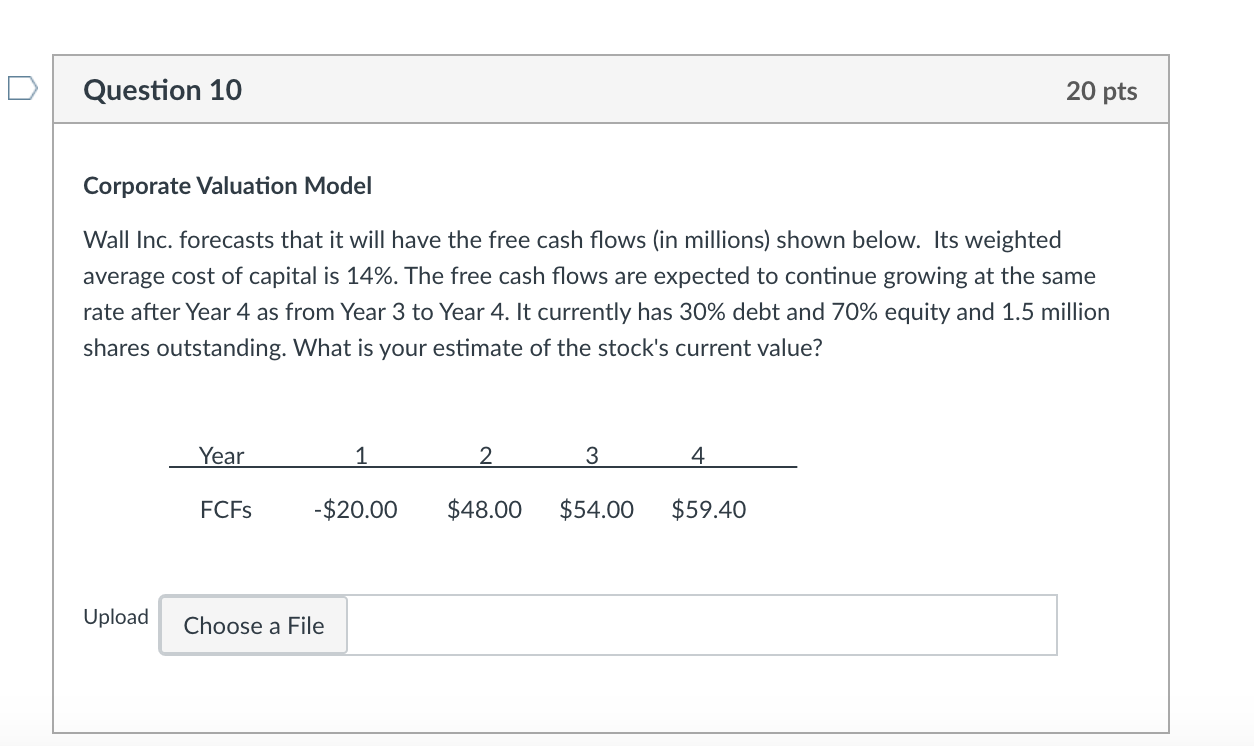The height and width of the screenshot is (746, 1254).
Task: Click the column header labeled 1
Action: 360,456
